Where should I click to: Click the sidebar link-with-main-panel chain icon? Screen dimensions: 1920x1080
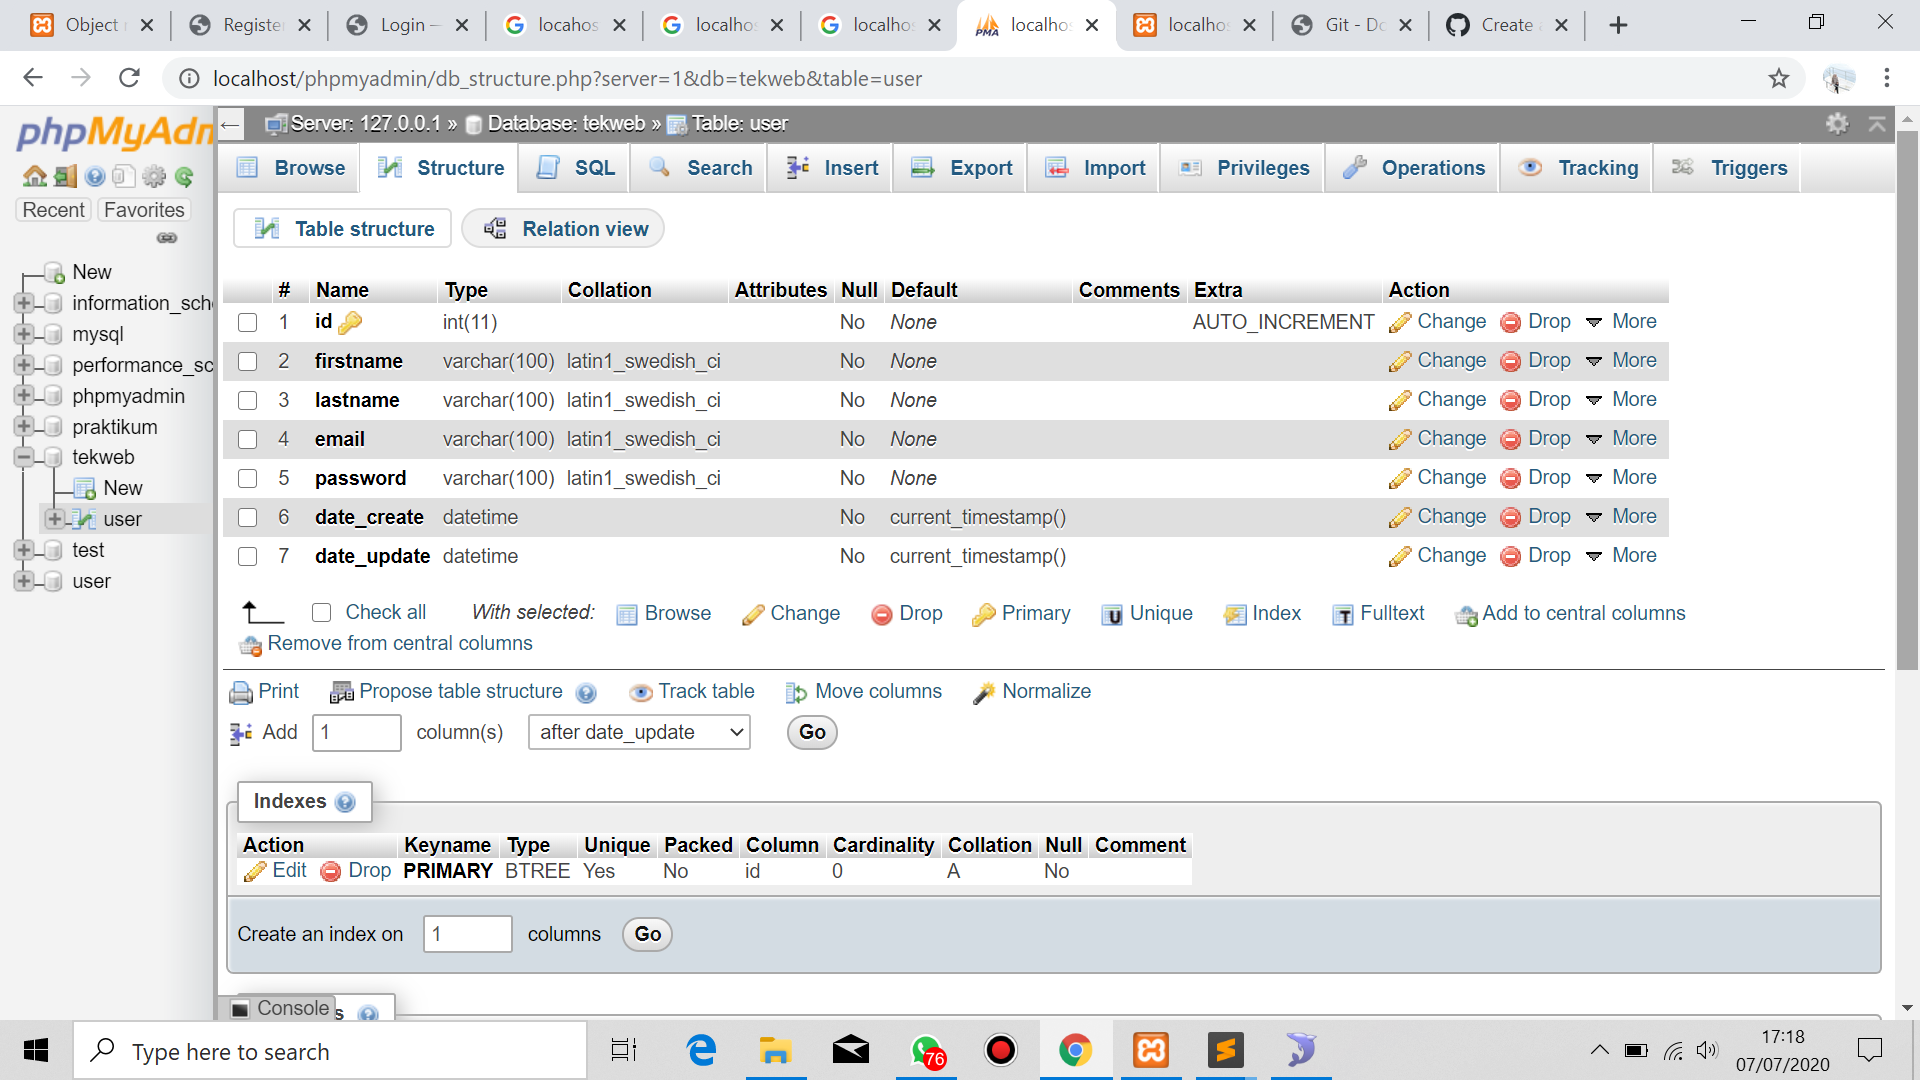(167, 238)
